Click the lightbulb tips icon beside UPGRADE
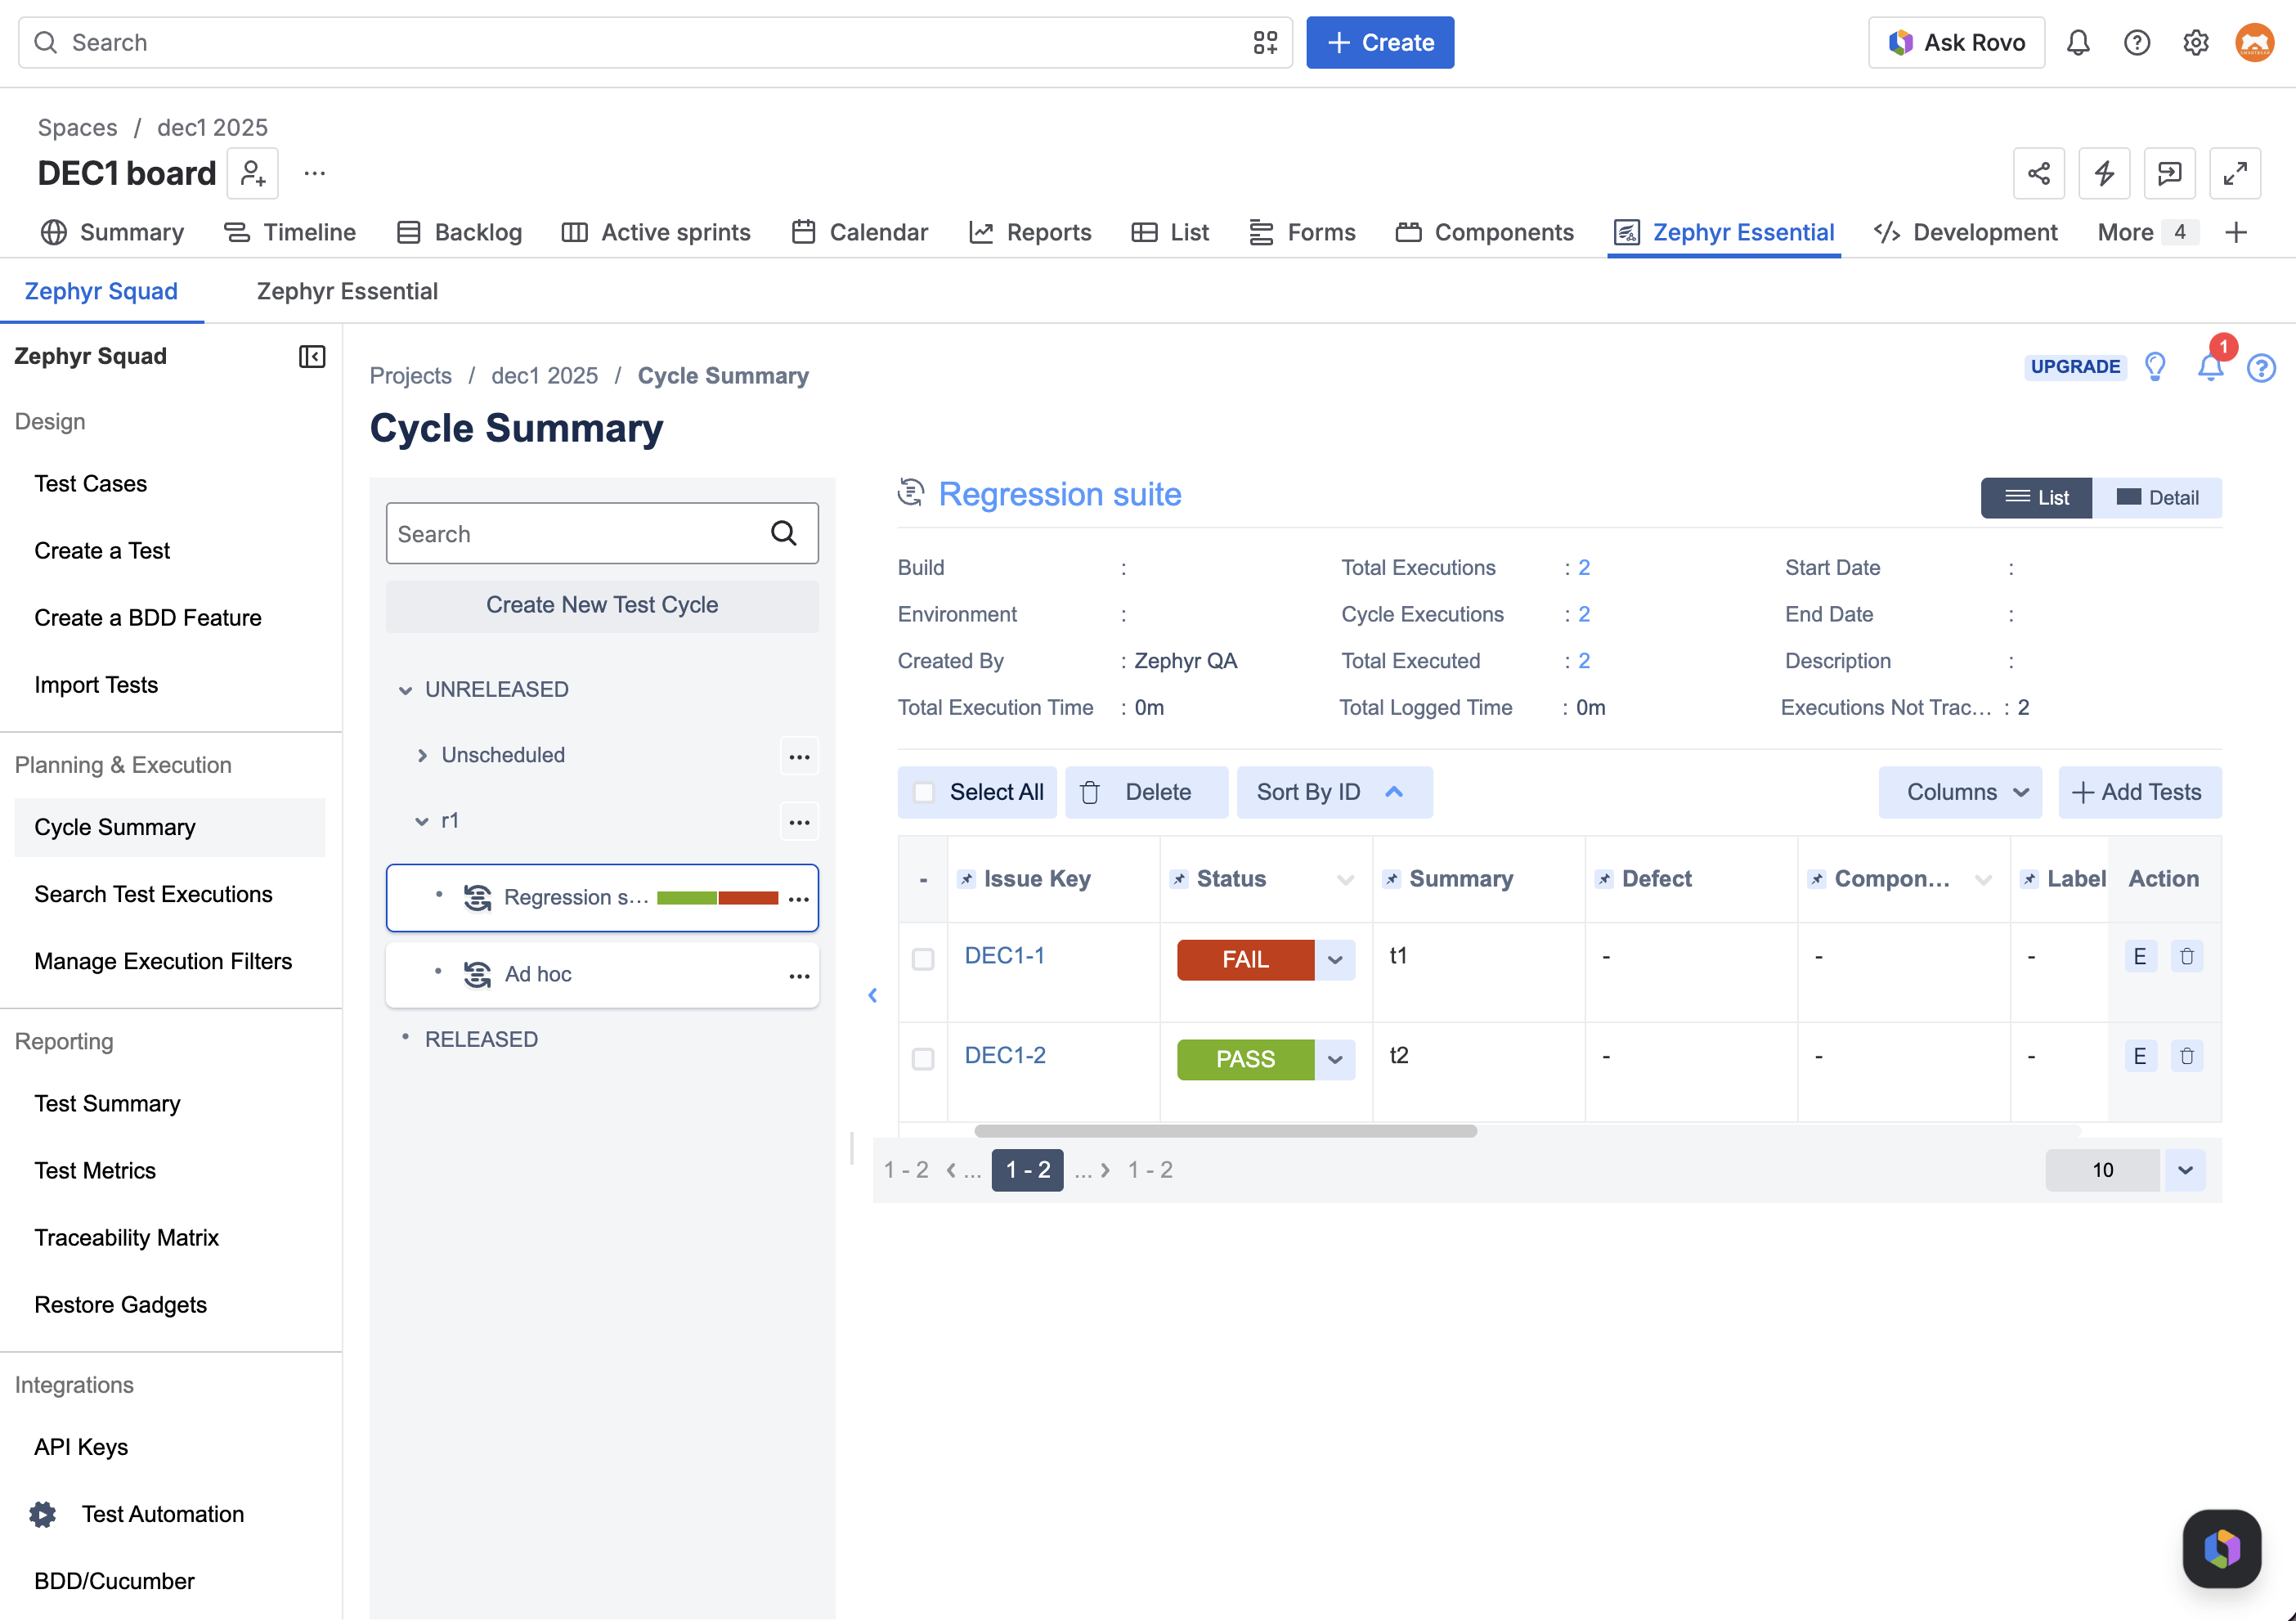The width and height of the screenshot is (2296, 1621). [x=2155, y=367]
